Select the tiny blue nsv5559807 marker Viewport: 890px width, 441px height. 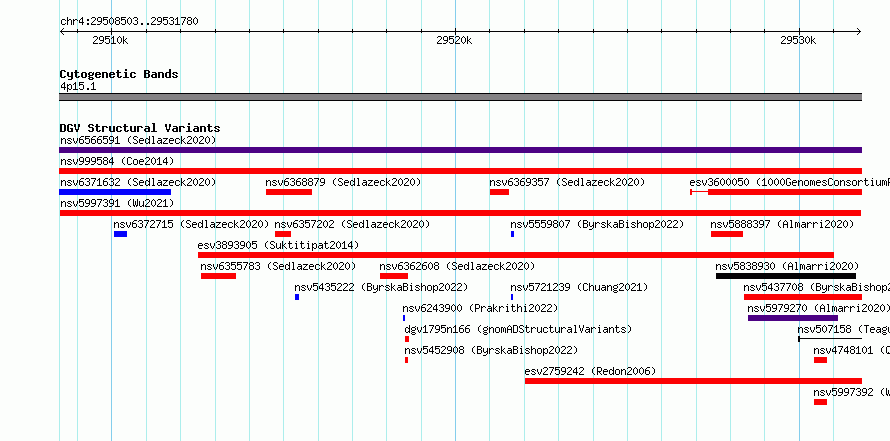point(513,234)
